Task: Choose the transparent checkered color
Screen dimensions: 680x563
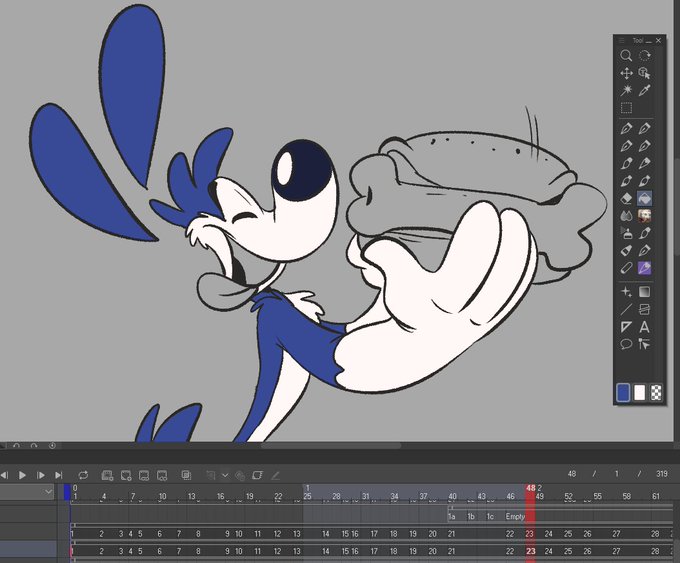Action: pyautogui.click(x=656, y=393)
